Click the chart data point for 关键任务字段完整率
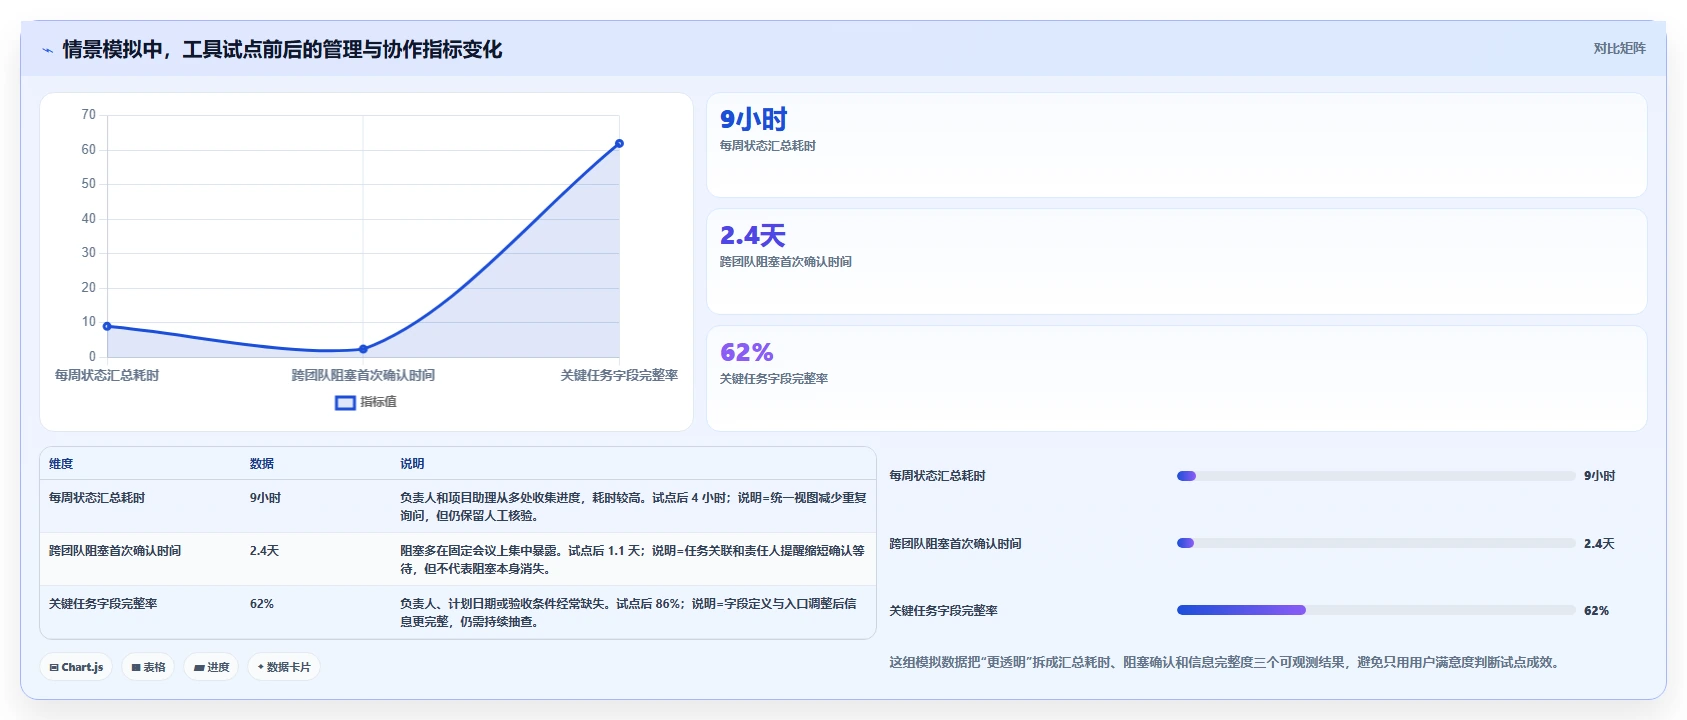Screen dimensions: 1687x720 coord(619,144)
